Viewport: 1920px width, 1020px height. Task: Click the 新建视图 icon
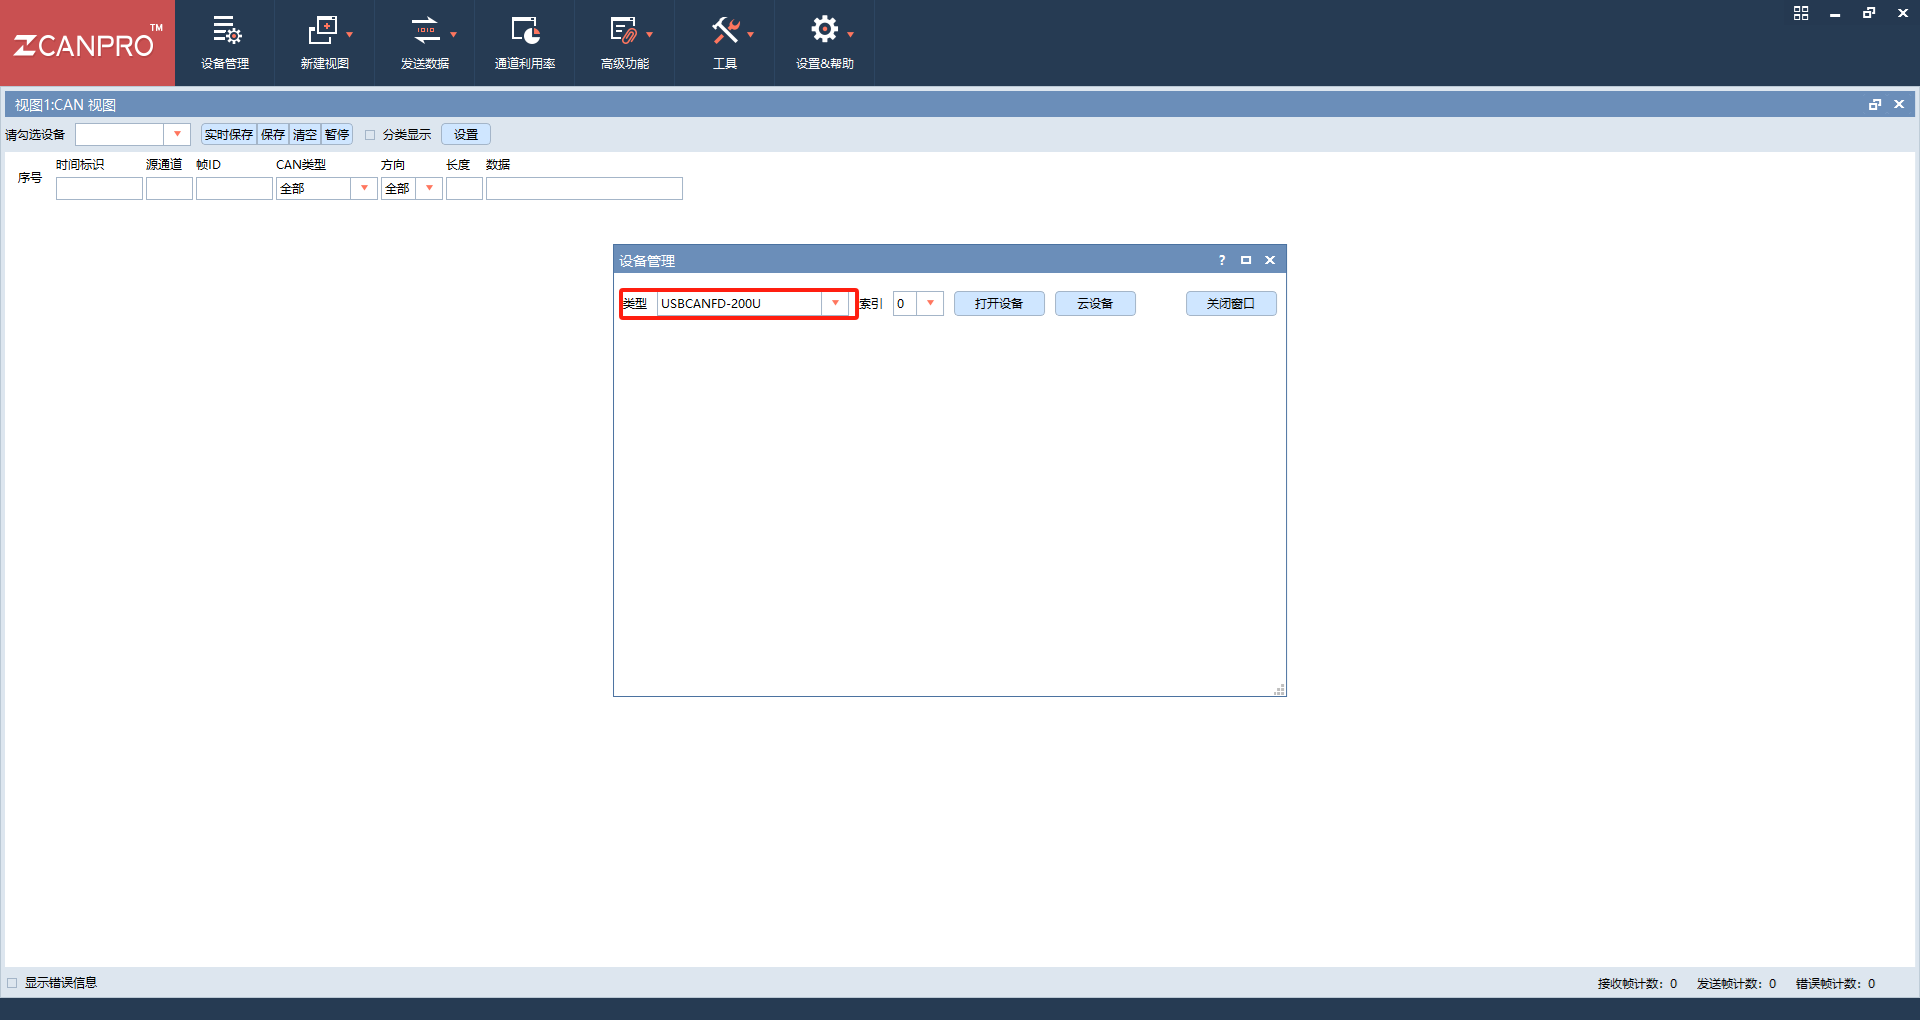(323, 31)
